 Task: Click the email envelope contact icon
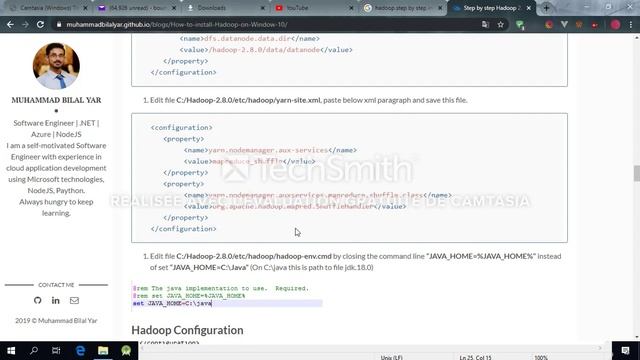[x=74, y=300]
